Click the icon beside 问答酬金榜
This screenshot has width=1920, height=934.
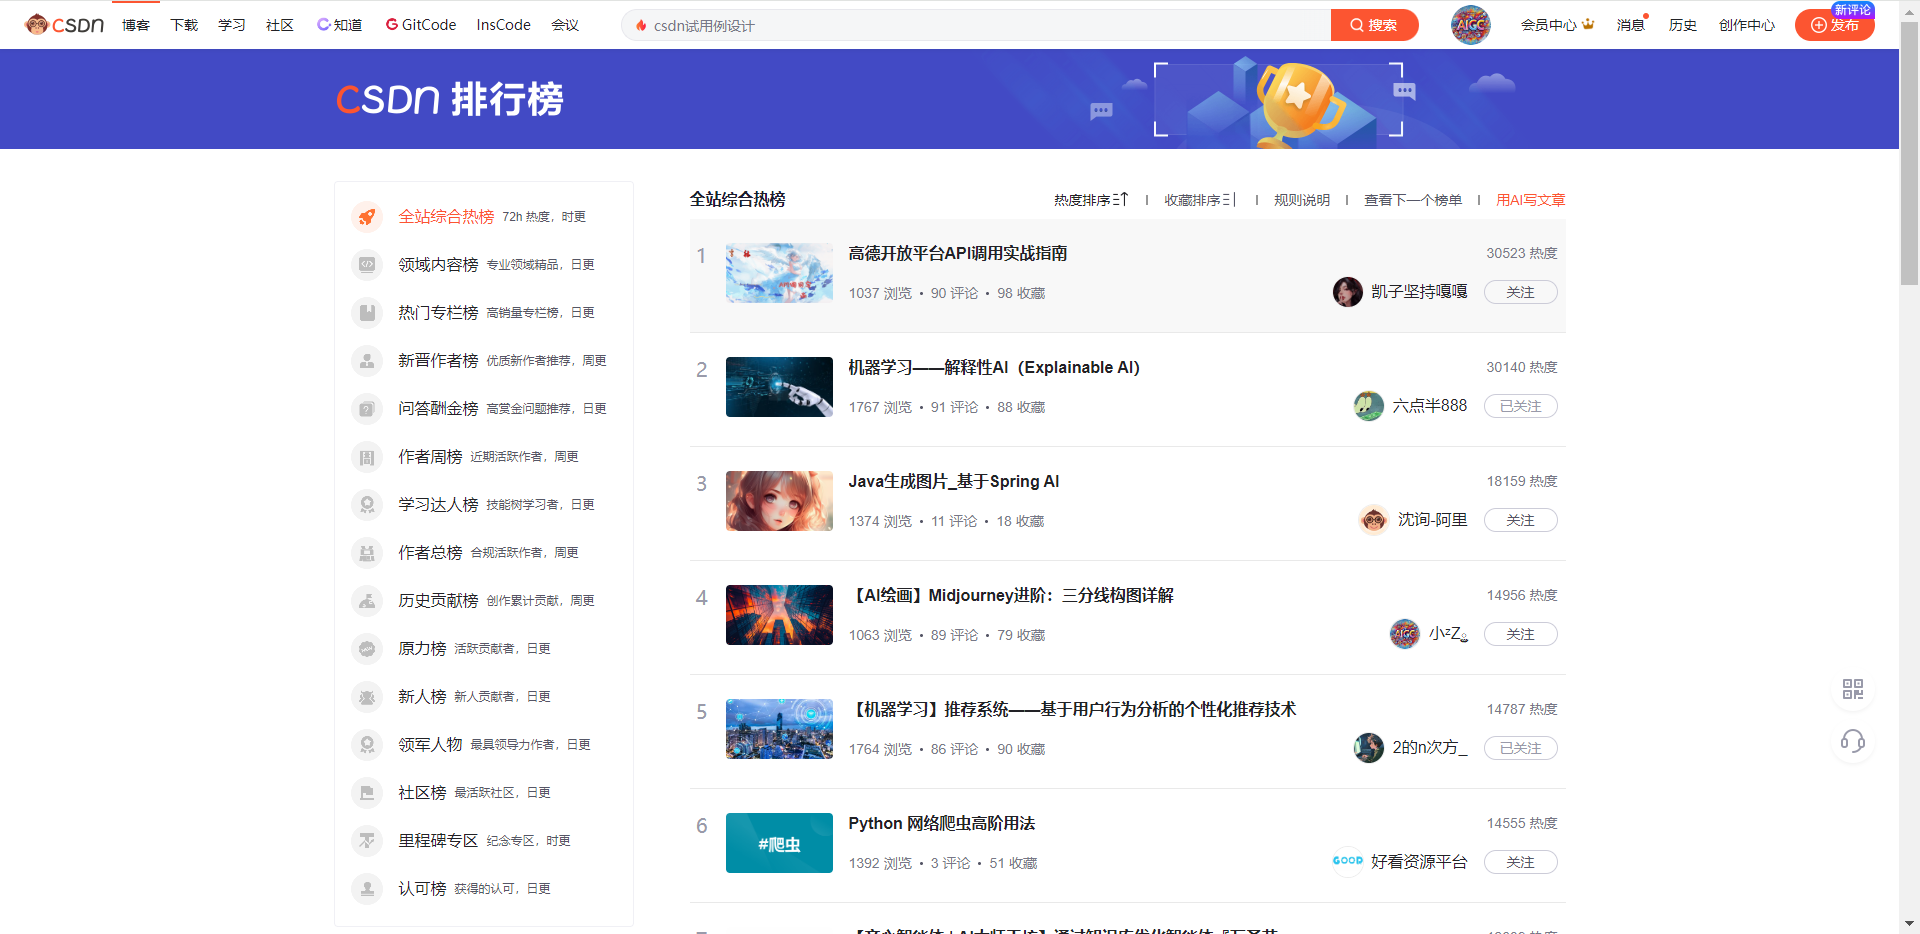(x=367, y=409)
